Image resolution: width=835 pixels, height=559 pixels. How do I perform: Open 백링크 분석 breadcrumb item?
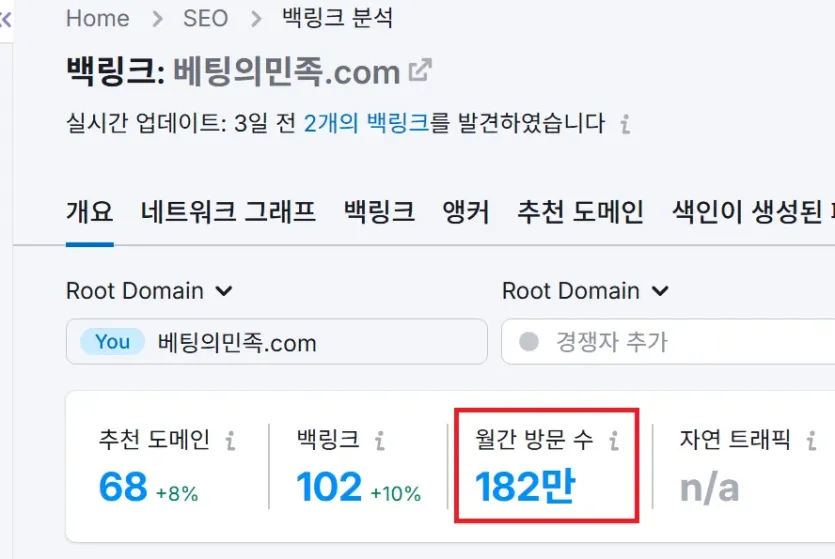pyautogui.click(x=338, y=19)
